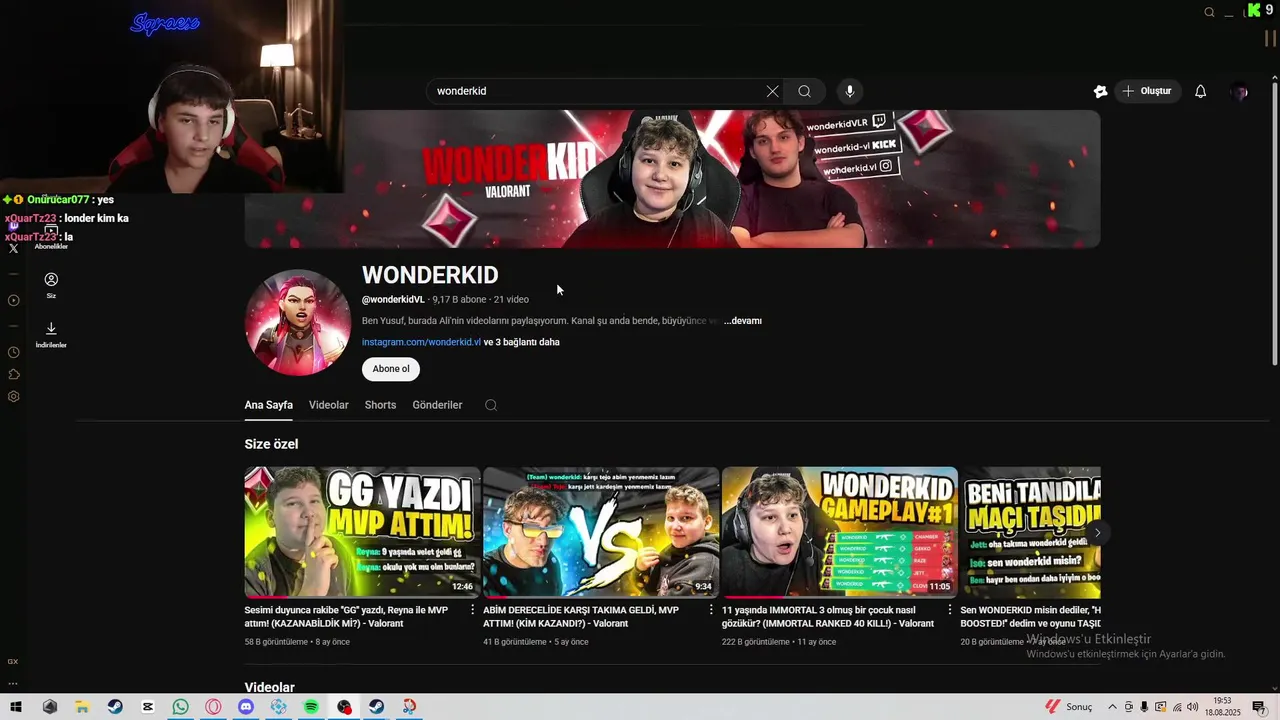The image size is (1280, 720).
Task: Click the Videolar section heading at bottom
Action: tap(270, 687)
